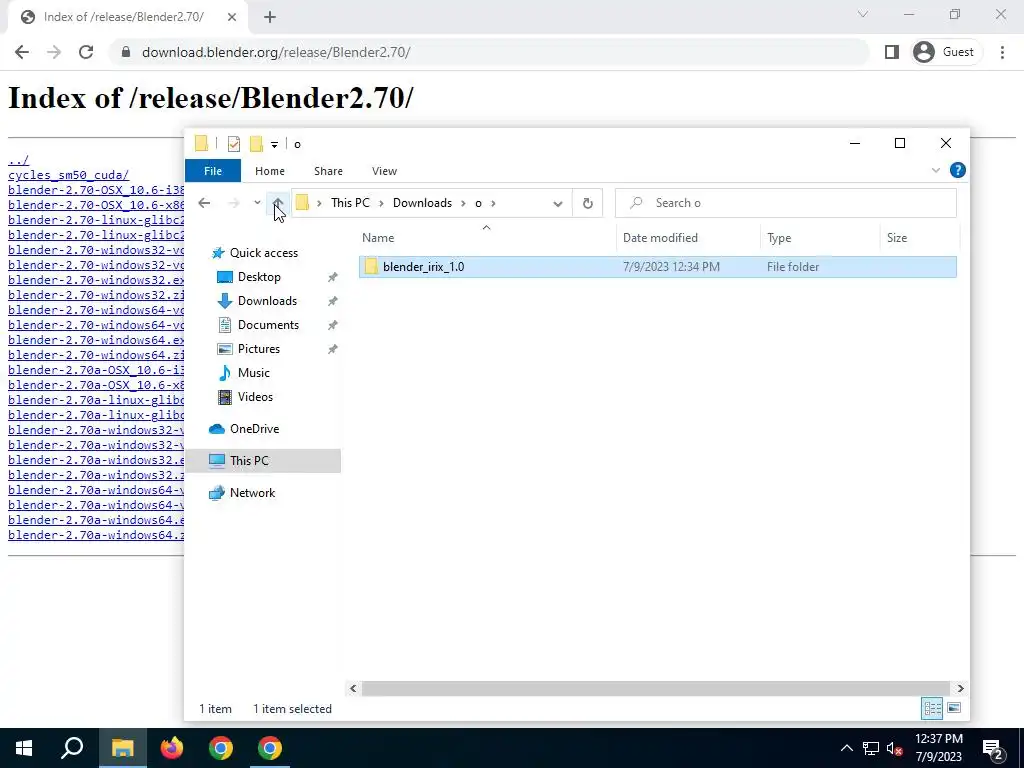1024x768 pixels.
Task: Switch to Large icons view layout icon
Action: tap(954, 708)
